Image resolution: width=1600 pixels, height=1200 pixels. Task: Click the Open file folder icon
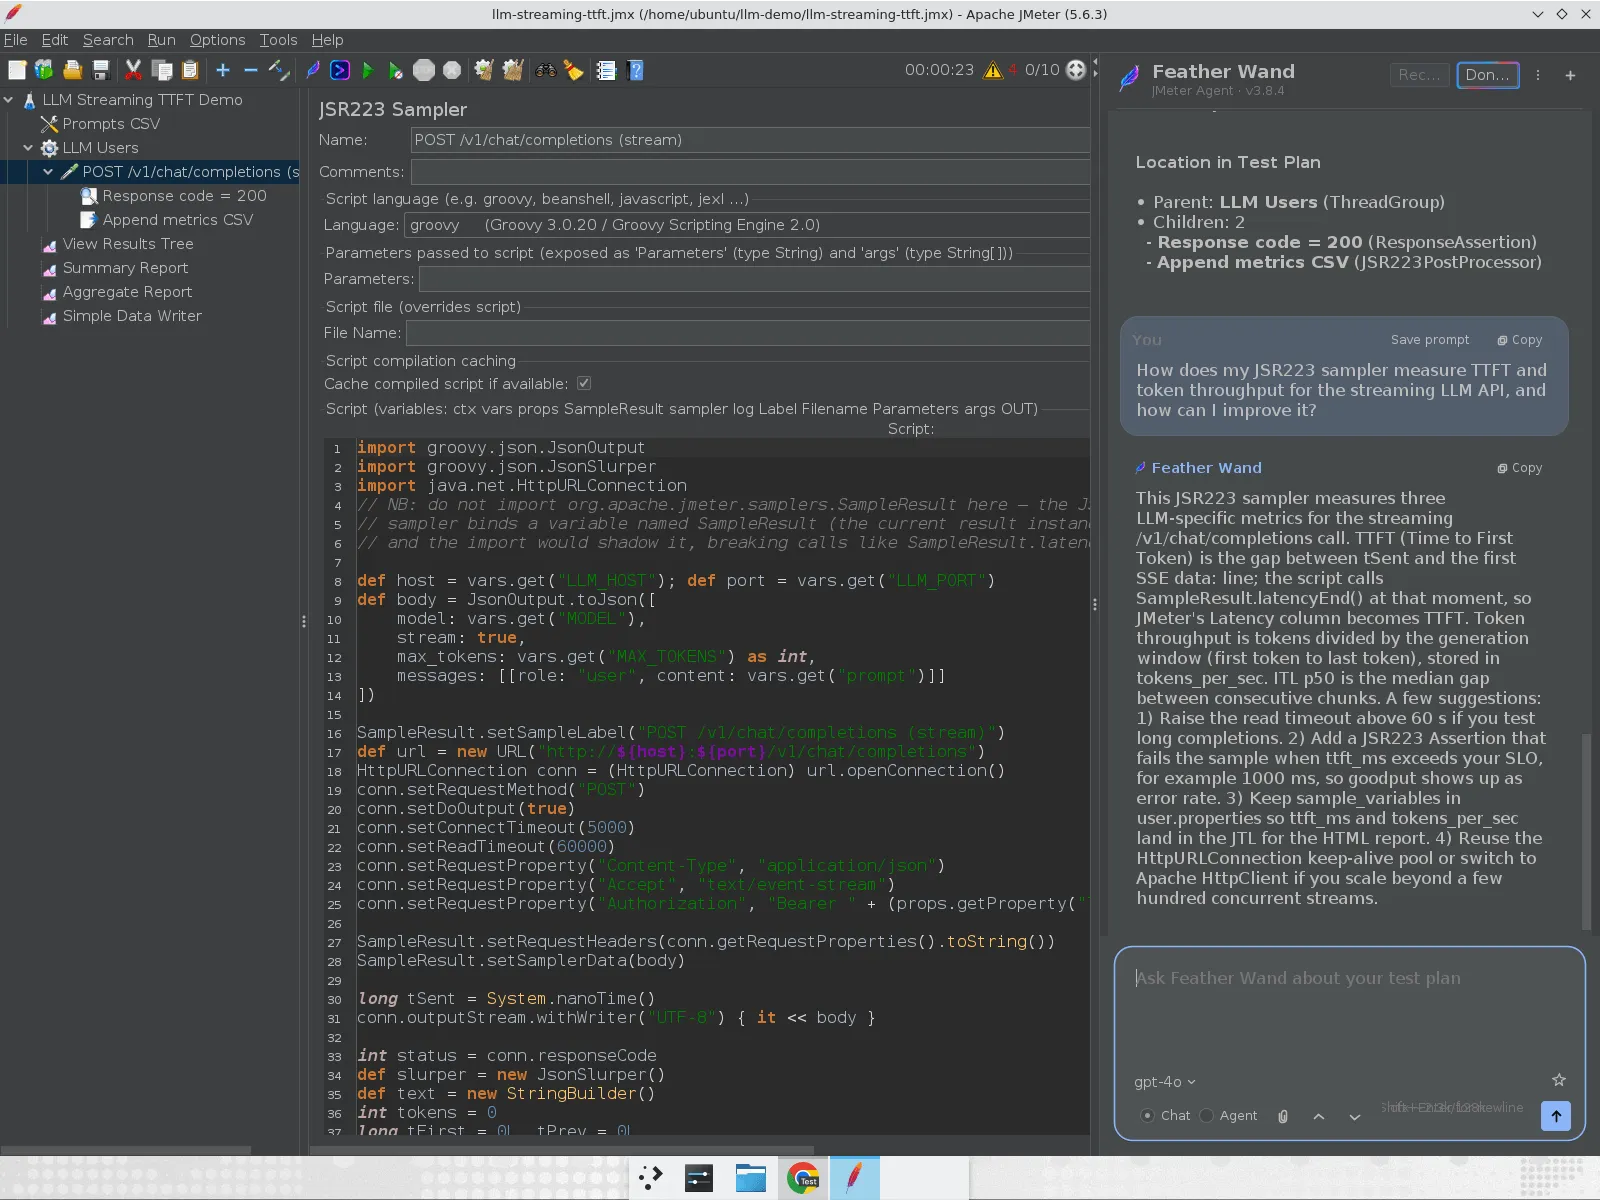click(x=72, y=70)
